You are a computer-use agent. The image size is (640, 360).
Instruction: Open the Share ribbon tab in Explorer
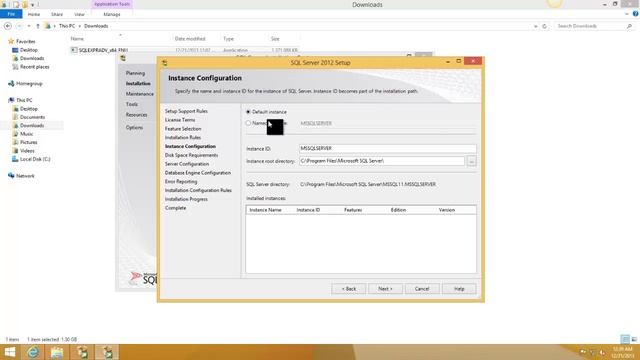point(57,14)
